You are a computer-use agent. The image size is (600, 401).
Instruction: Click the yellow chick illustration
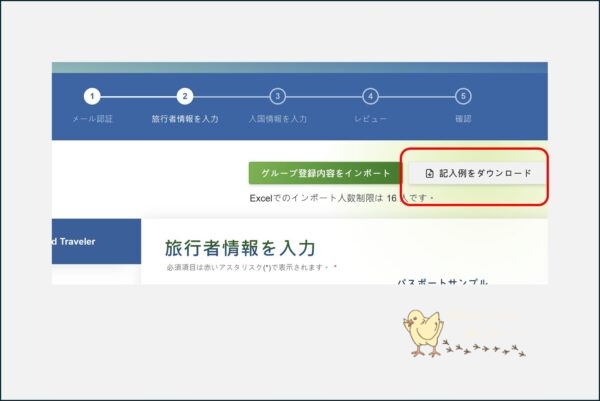tap(422, 333)
